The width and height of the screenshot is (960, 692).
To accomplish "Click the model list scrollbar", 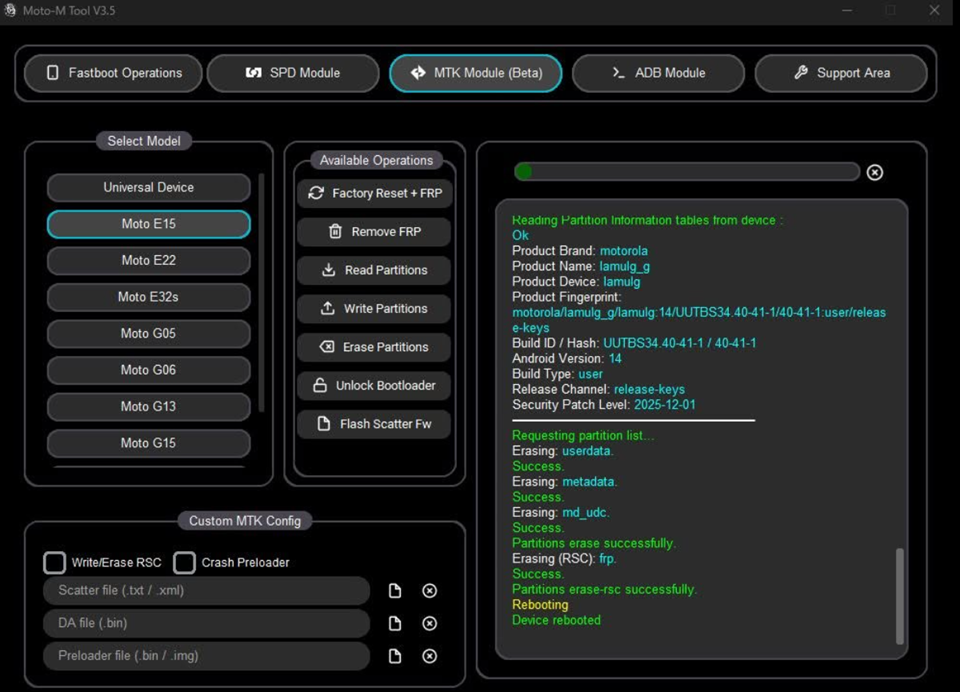I will click(261, 293).
